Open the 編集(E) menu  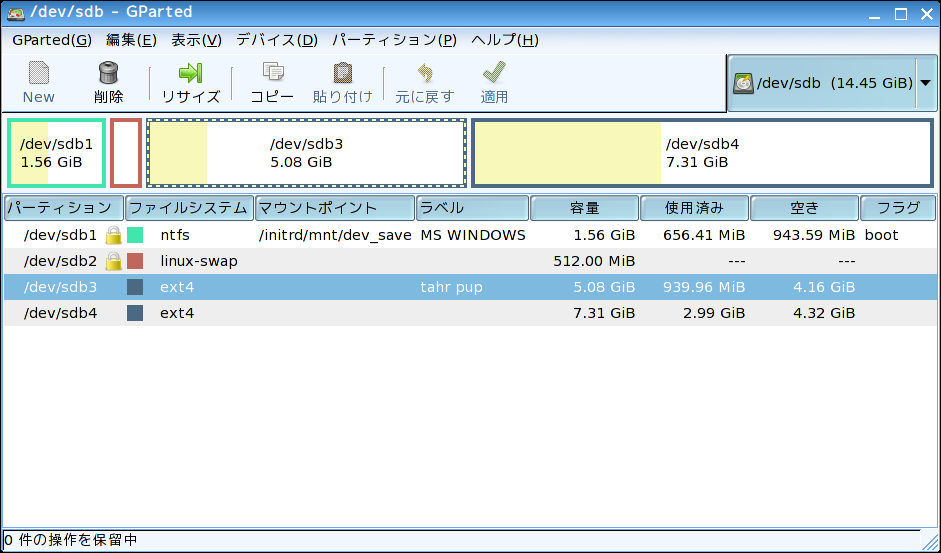pyautogui.click(x=131, y=40)
